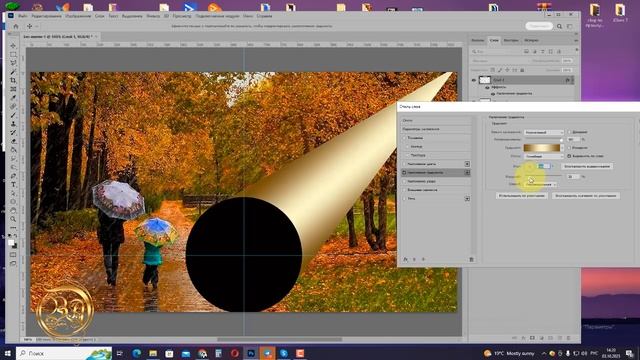Screen dimensions: 640x360
Task: Click the Слой 1 layer thumbnail
Action: point(484,80)
